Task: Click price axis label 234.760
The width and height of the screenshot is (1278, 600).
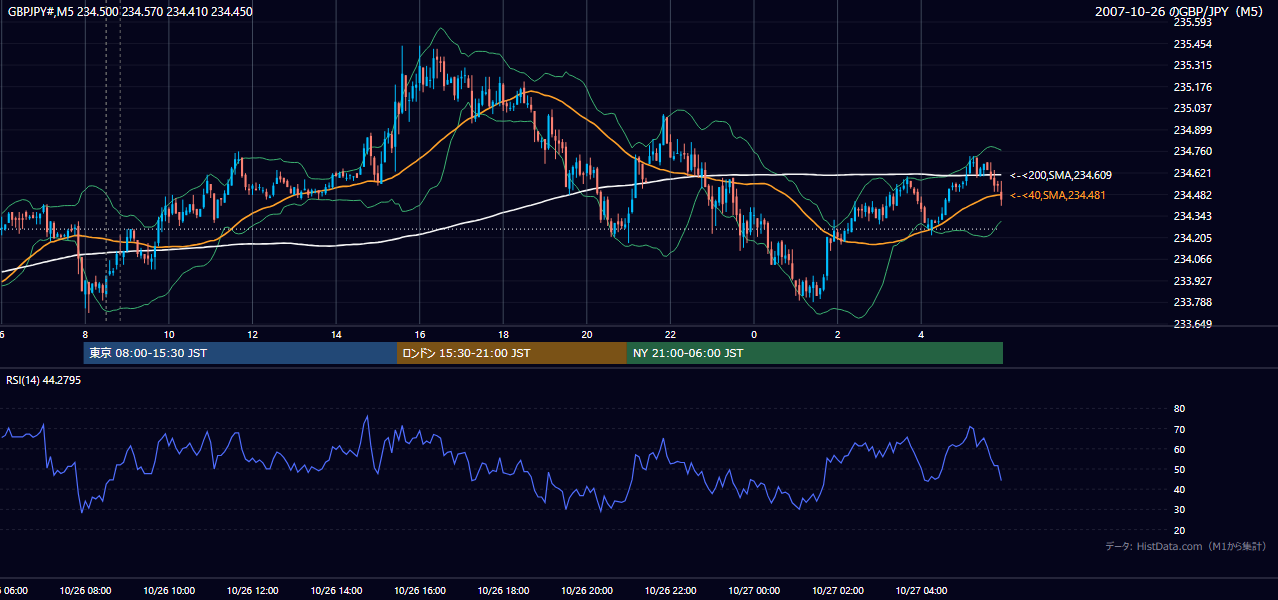Action: (x=1193, y=151)
